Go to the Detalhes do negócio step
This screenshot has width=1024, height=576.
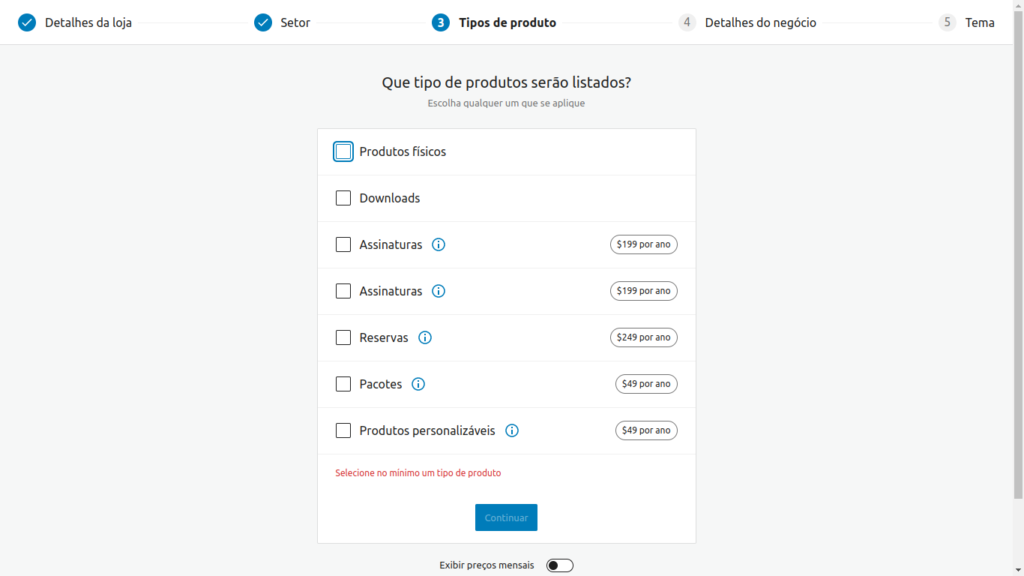[762, 22]
